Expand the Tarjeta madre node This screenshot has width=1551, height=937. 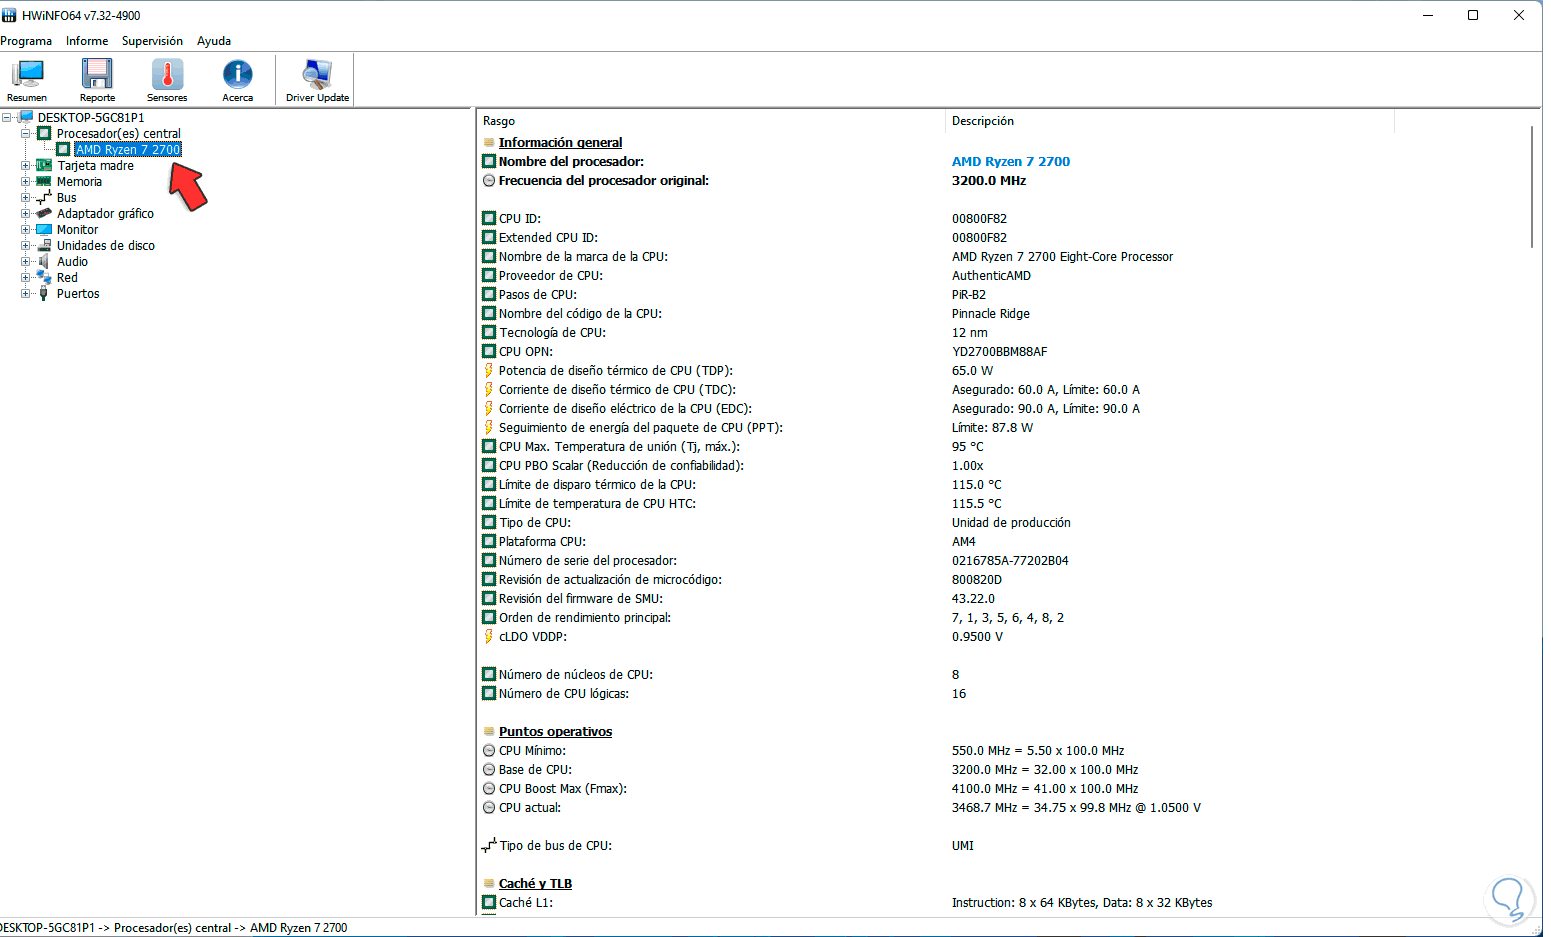coord(26,165)
